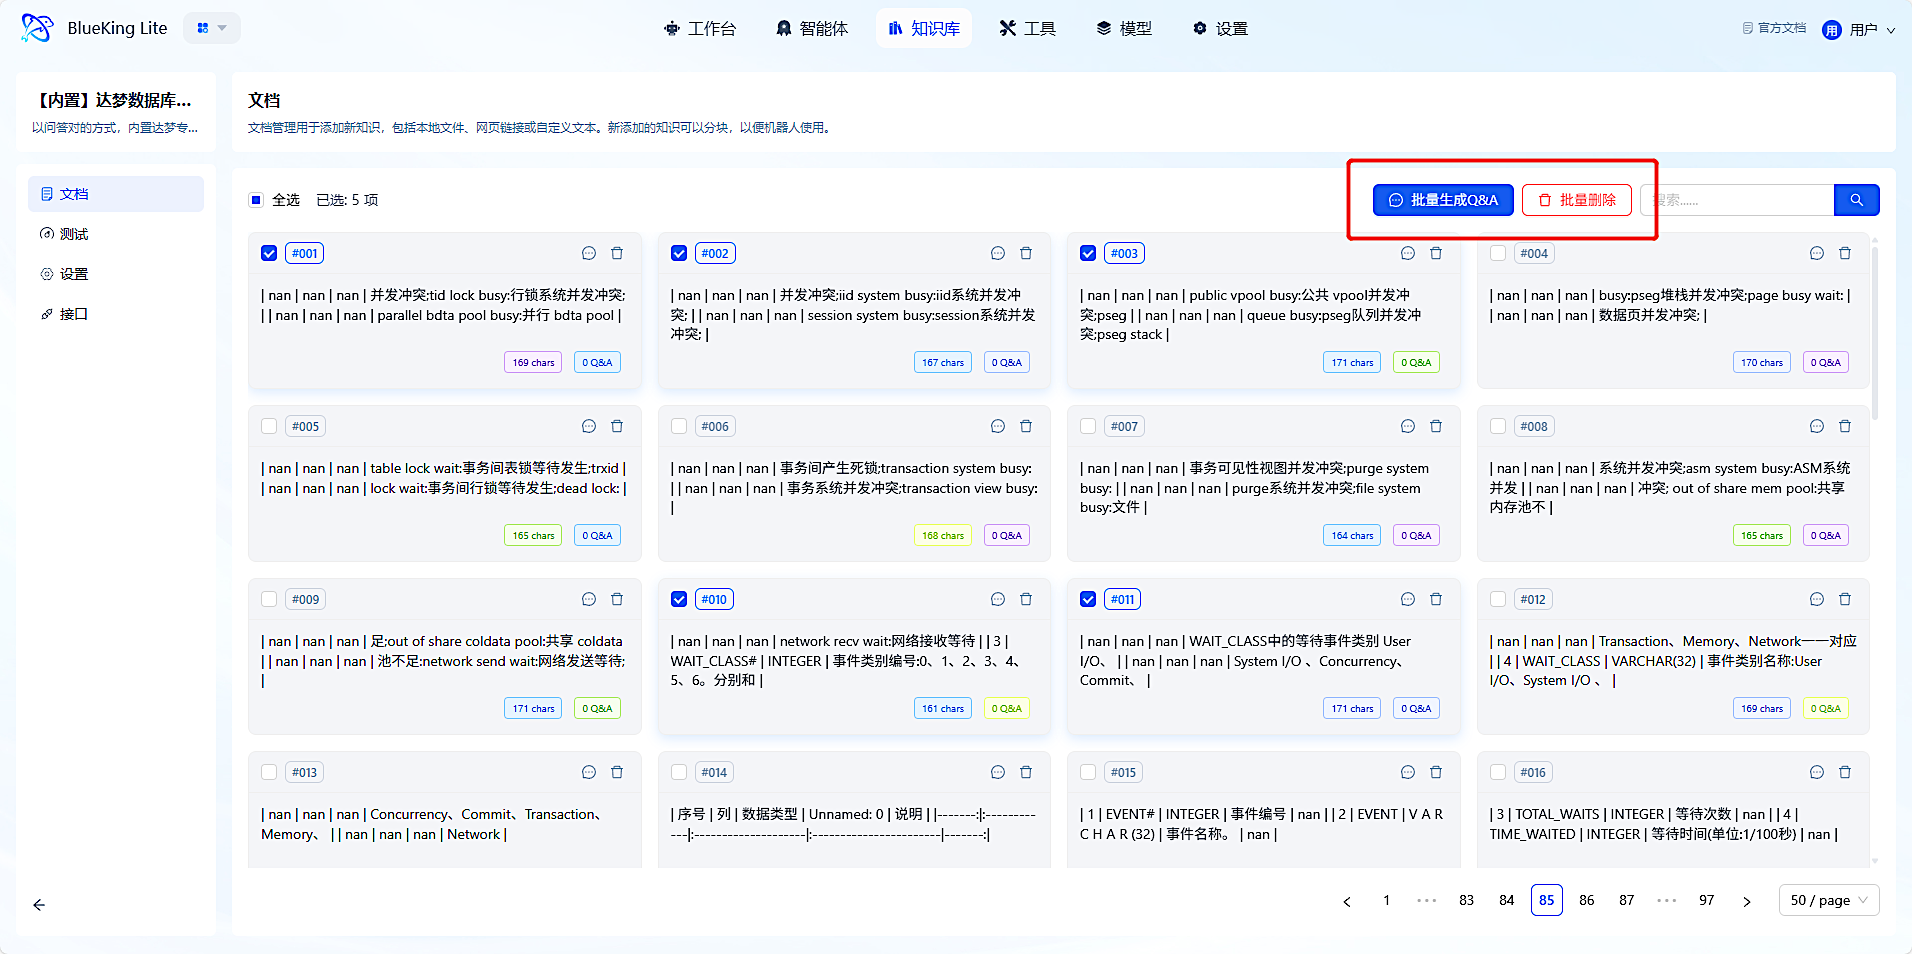1912x954 pixels.
Task: Click the Q&A generate icon on chunk #001
Action: point(589,254)
